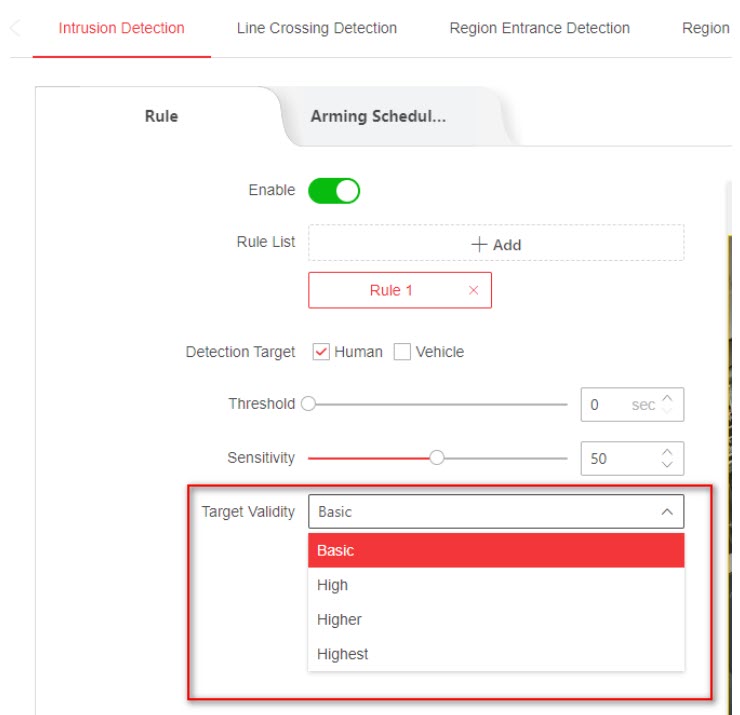Click the Sensitivity slider handle
The width and height of the screenshot is (740, 715).
click(x=436, y=458)
